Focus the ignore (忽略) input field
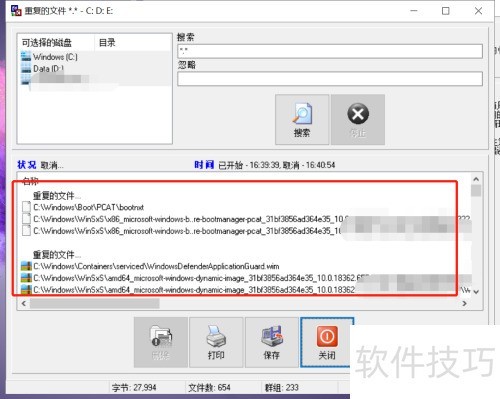Screen dimensions: 500x399 tap(330, 79)
